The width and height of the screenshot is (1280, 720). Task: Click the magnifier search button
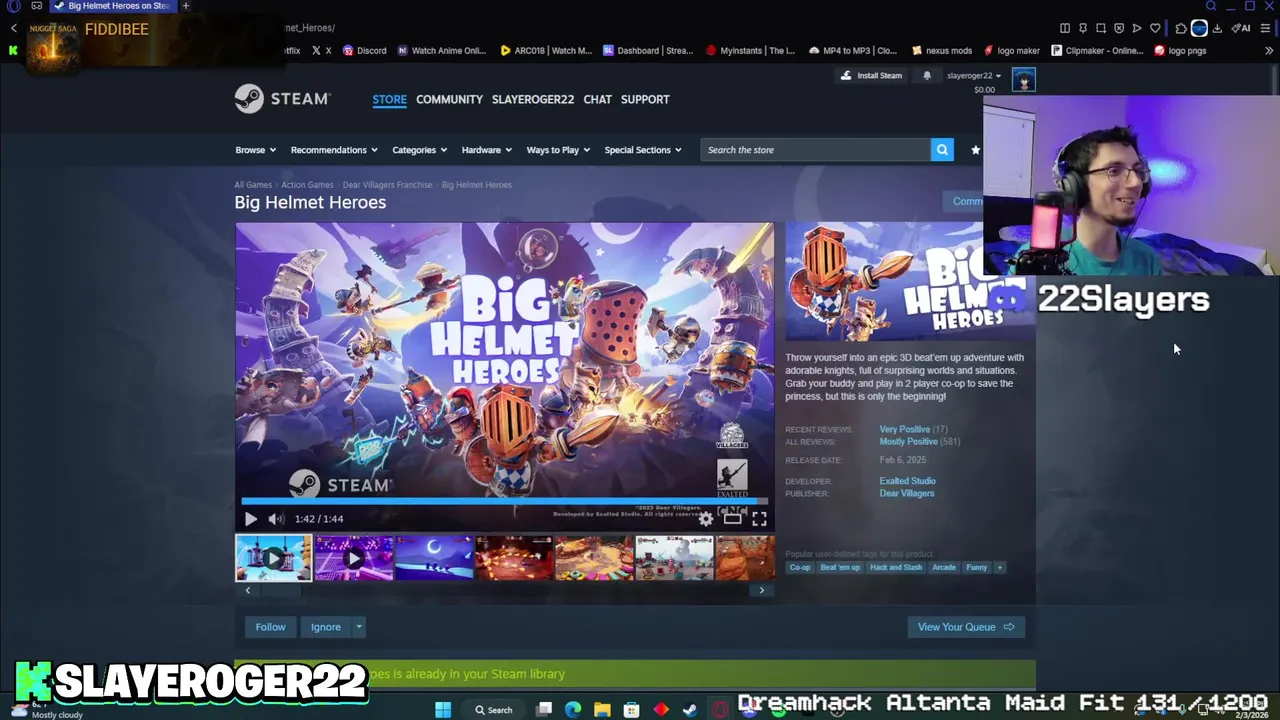(942, 150)
